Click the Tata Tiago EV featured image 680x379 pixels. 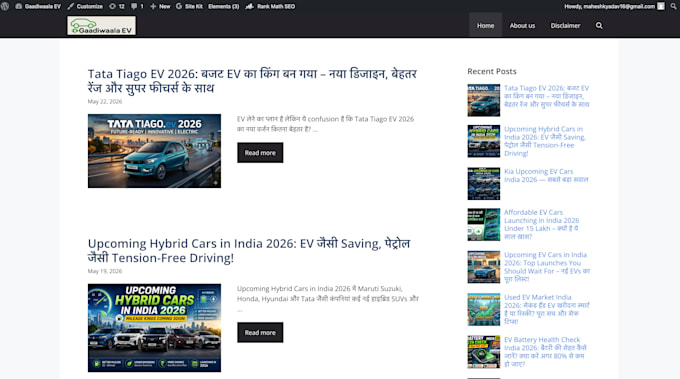click(x=154, y=151)
